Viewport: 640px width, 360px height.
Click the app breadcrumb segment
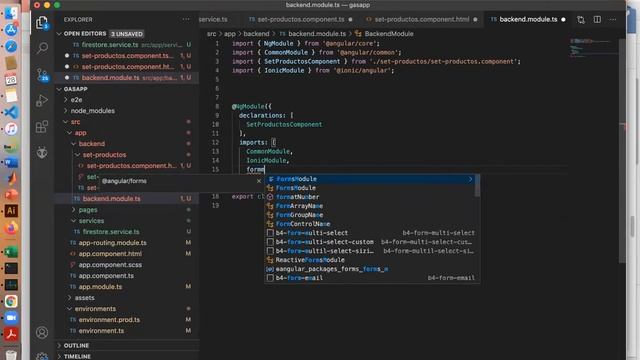pos(229,34)
